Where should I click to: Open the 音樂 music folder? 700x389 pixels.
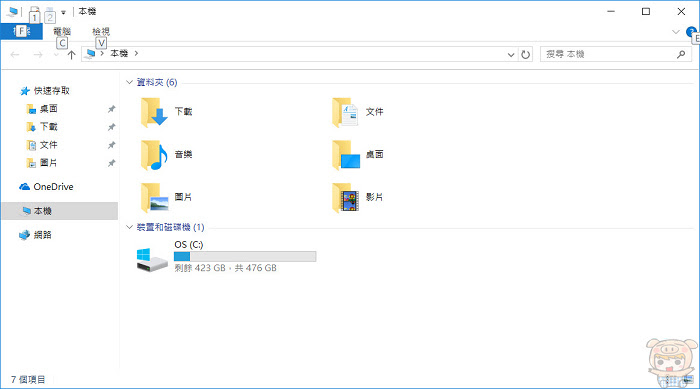pos(154,155)
